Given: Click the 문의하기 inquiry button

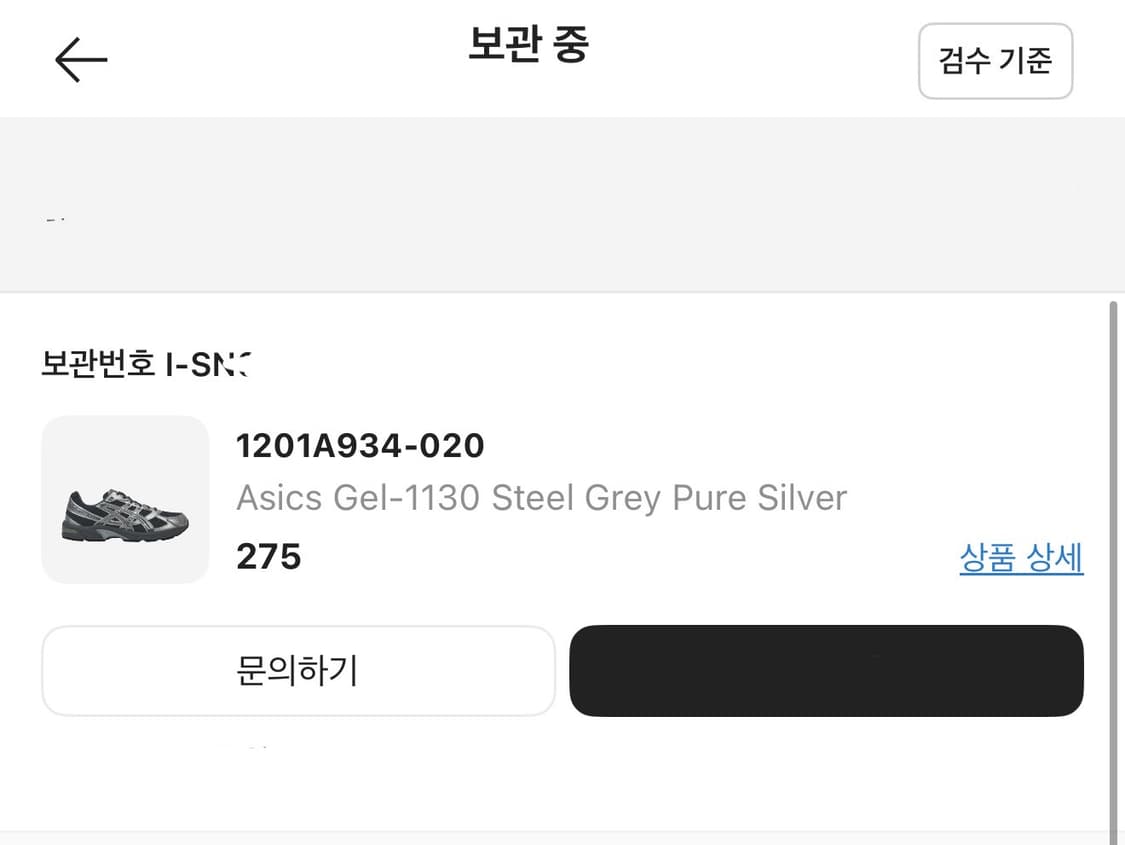Looking at the screenshot, I should click(298, 671).
